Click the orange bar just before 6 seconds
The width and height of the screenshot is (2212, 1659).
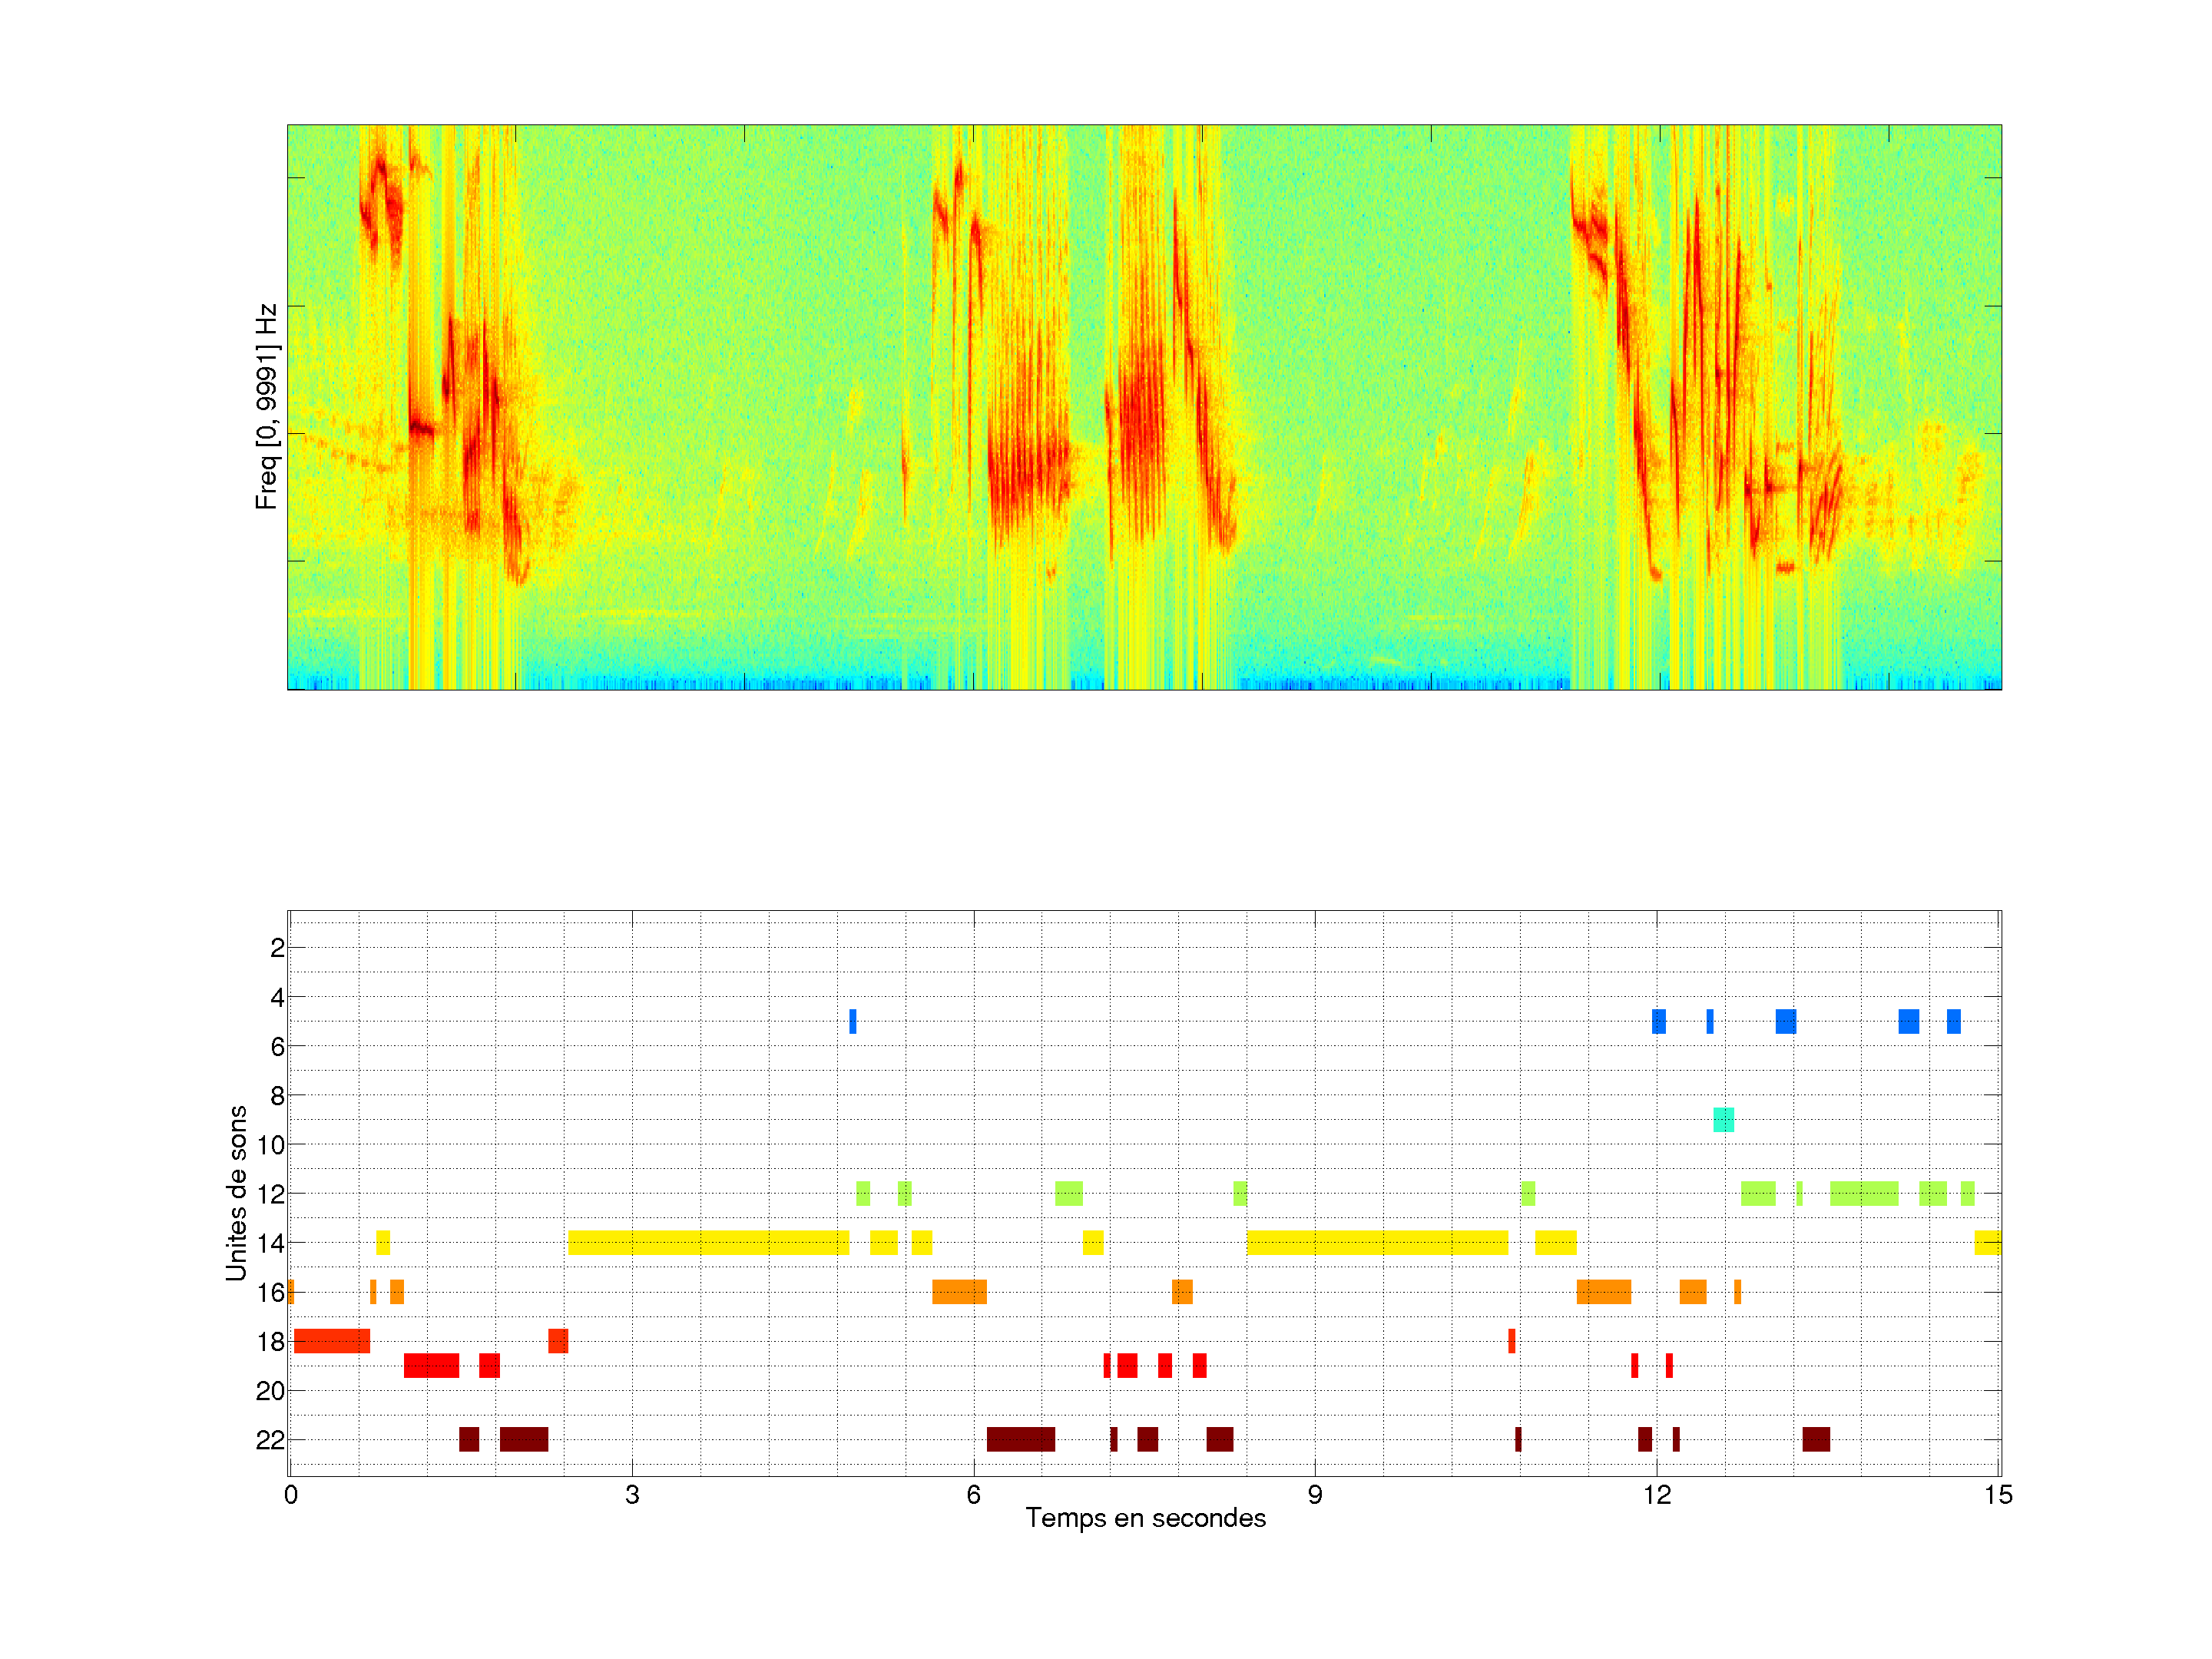coord(959,1291)
